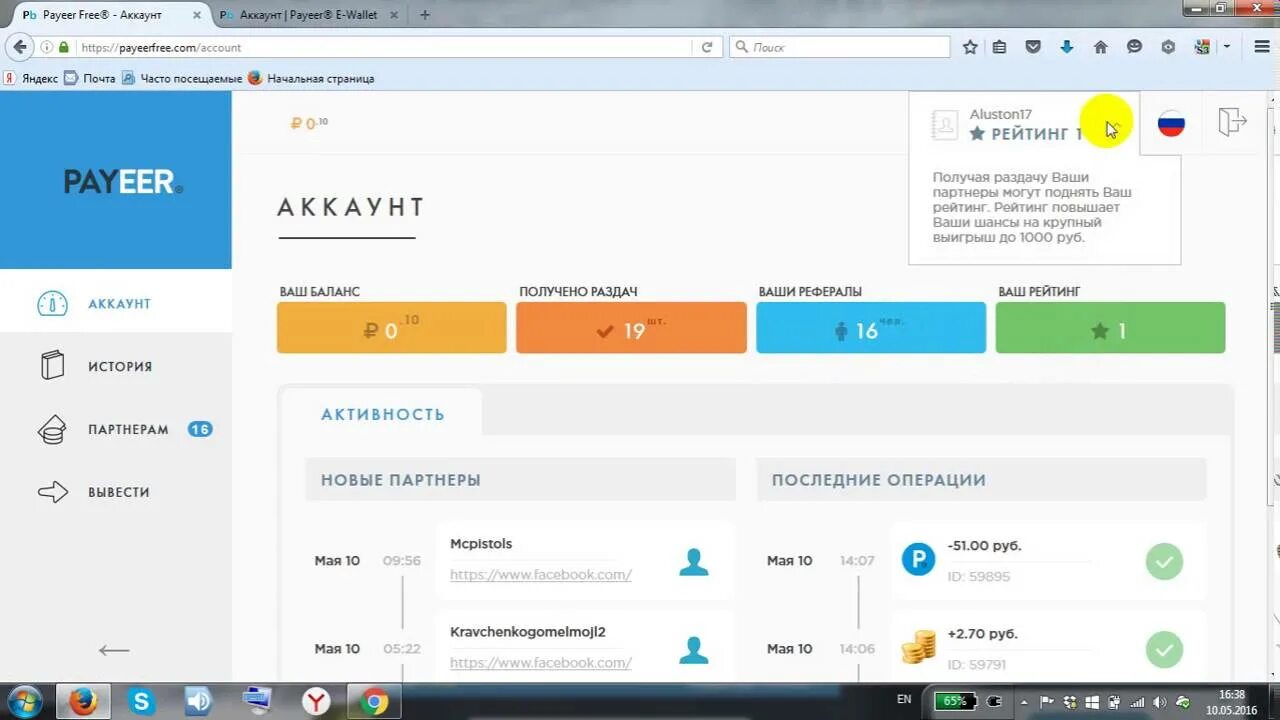Open Mcpistols facebook link

[540, 574]
